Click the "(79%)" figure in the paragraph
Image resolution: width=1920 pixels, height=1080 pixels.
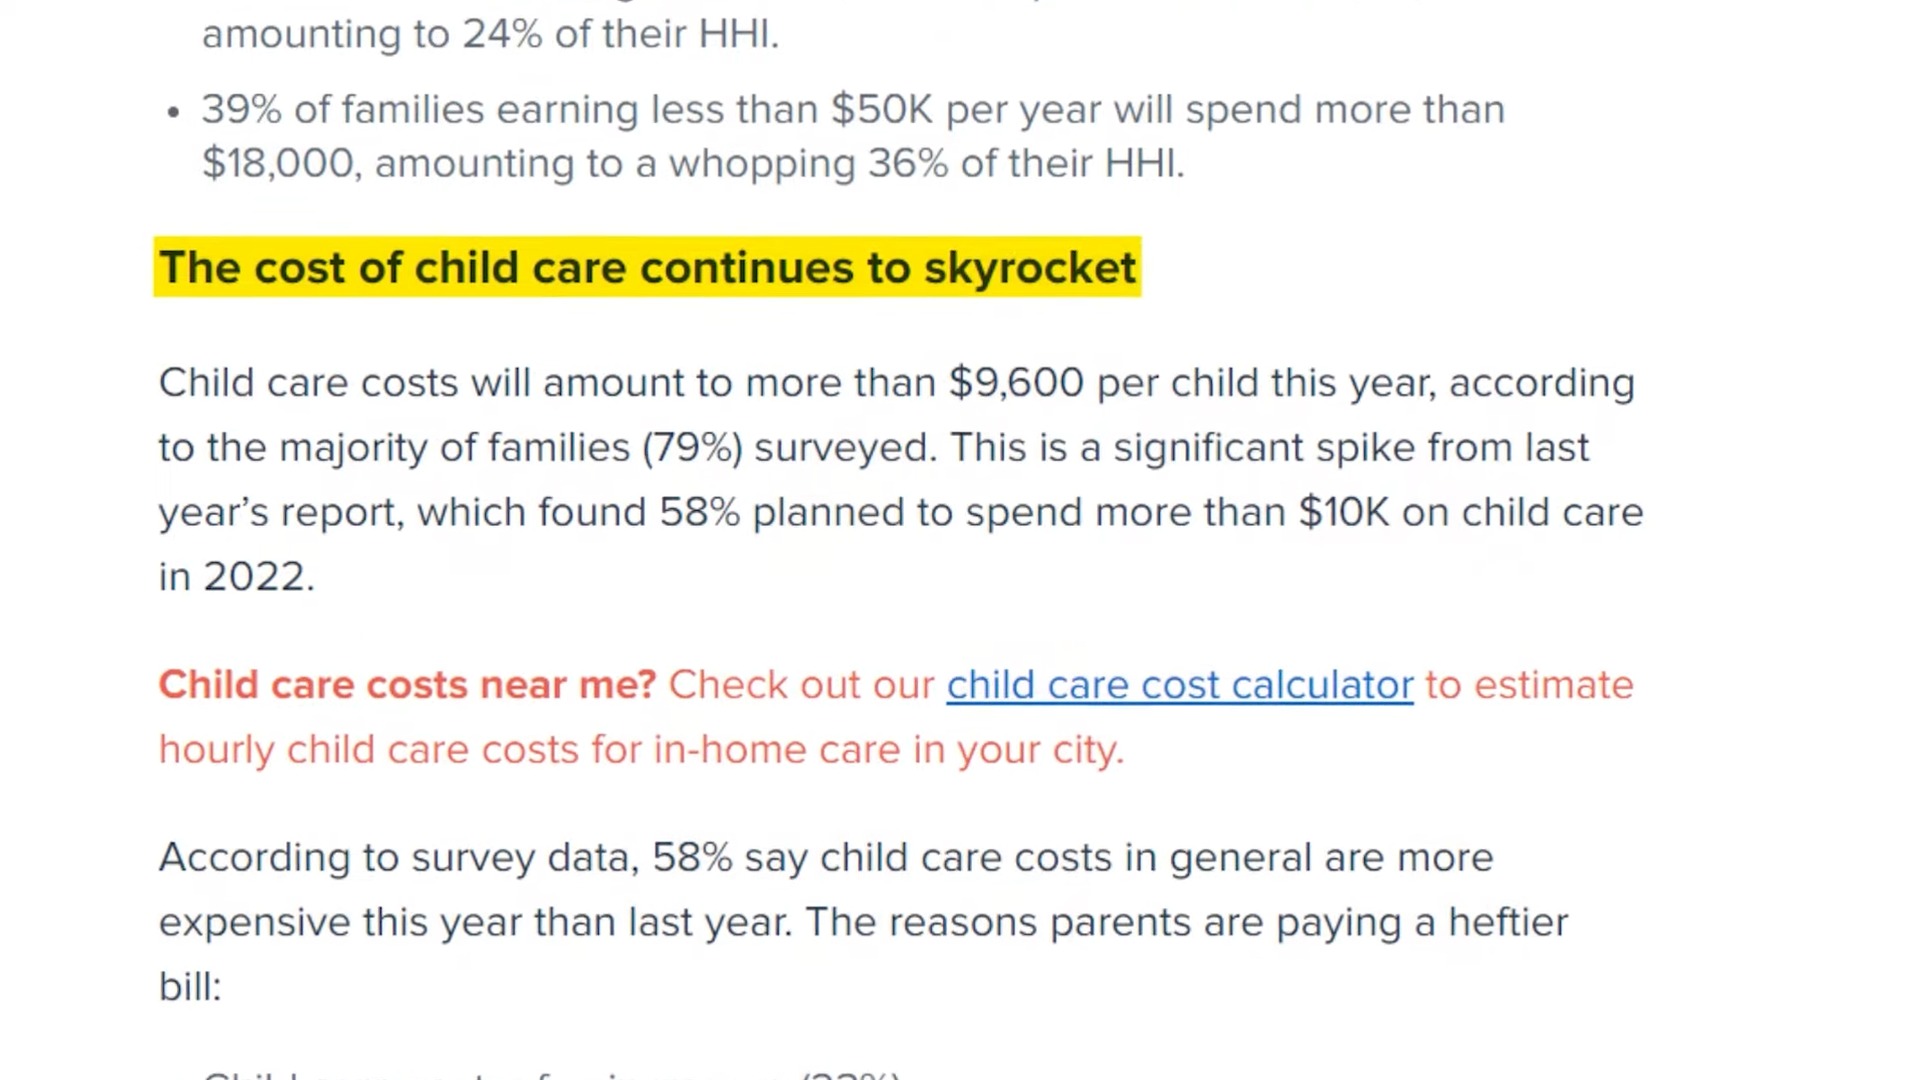click(692, 448)
